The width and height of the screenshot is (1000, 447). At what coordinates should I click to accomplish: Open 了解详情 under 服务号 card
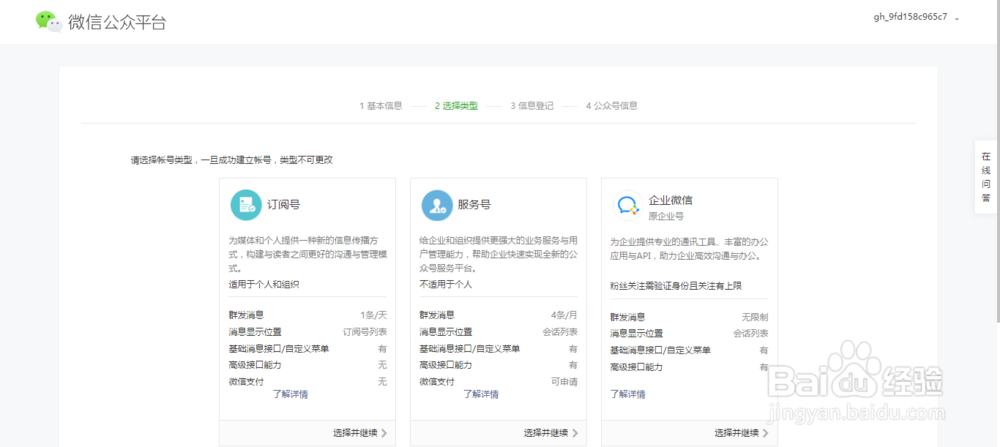[x=481, y=394]
